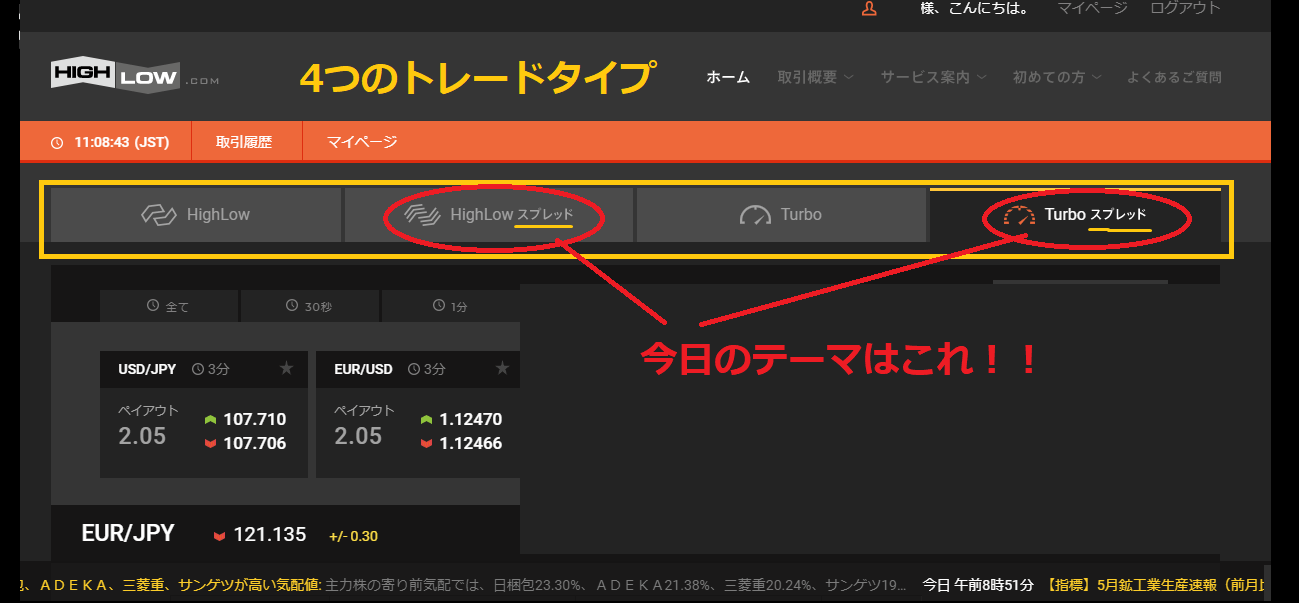Switch to the HighLow スプレッド tab
Viewport: 1299px width, 603px height.
coord(489,214)
